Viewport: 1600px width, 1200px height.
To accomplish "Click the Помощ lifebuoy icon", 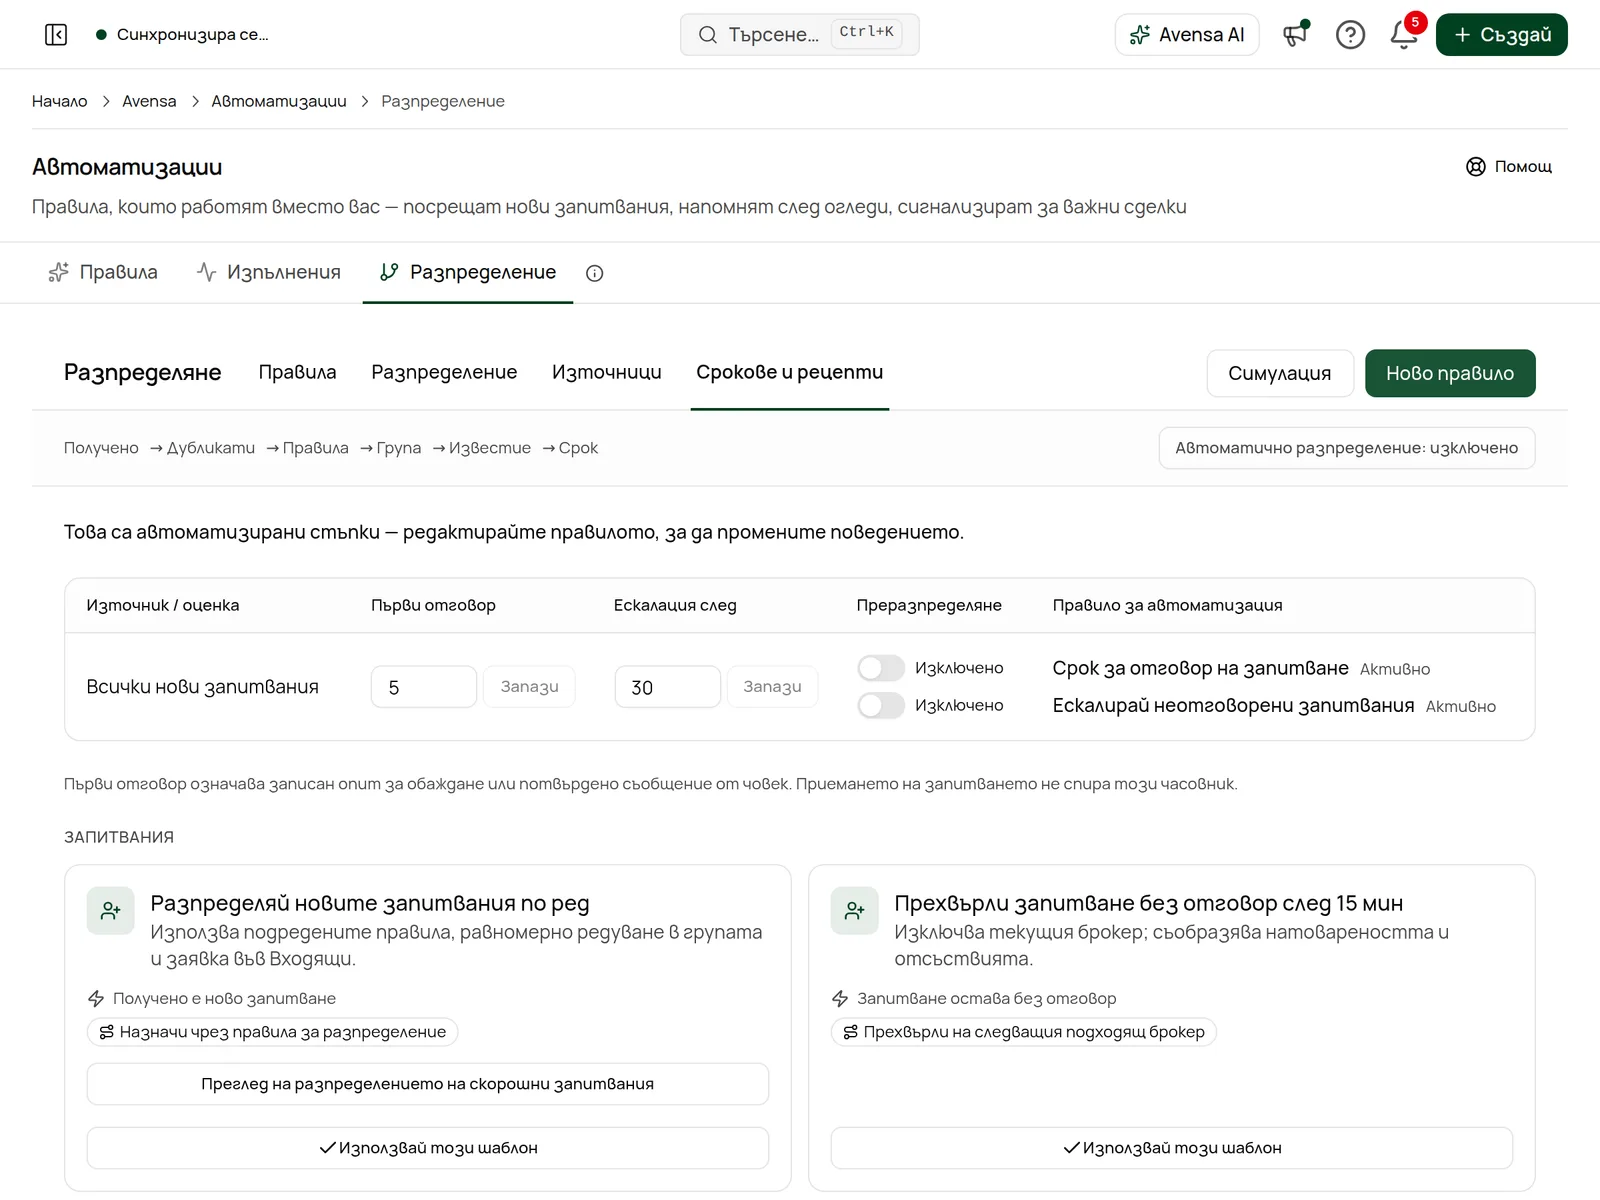I will 1475,167.
